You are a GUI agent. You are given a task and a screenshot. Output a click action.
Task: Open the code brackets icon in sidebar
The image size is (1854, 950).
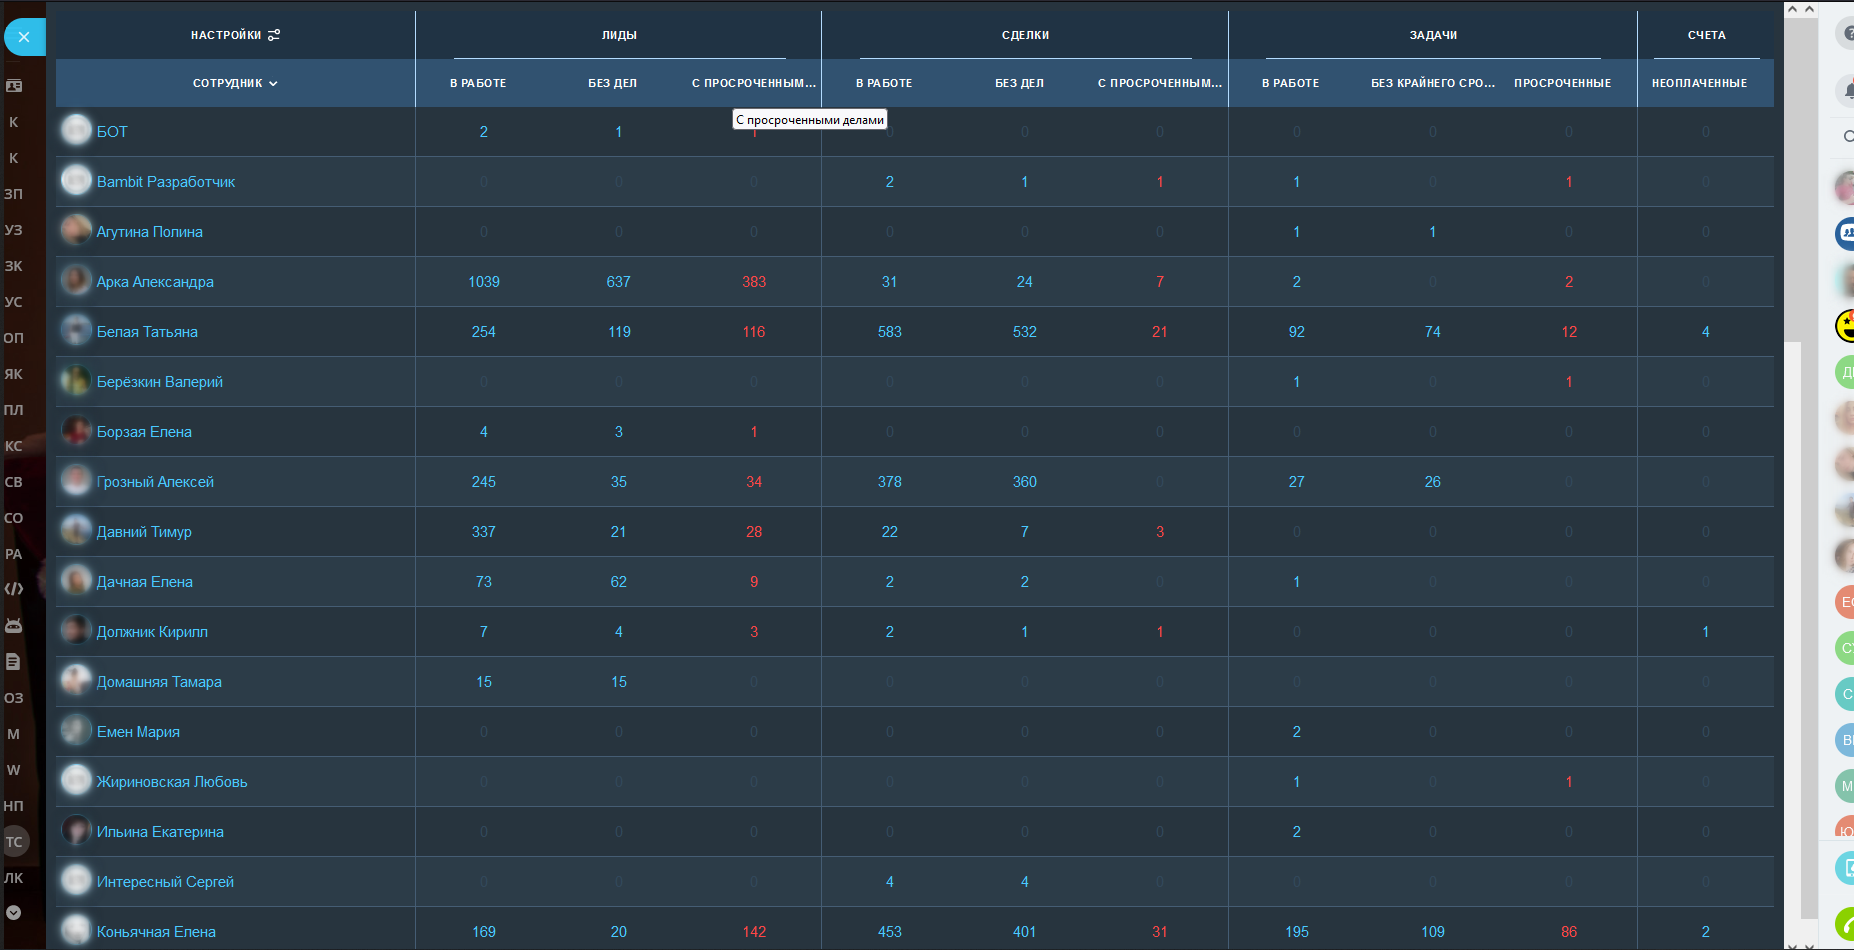point(14,589)
